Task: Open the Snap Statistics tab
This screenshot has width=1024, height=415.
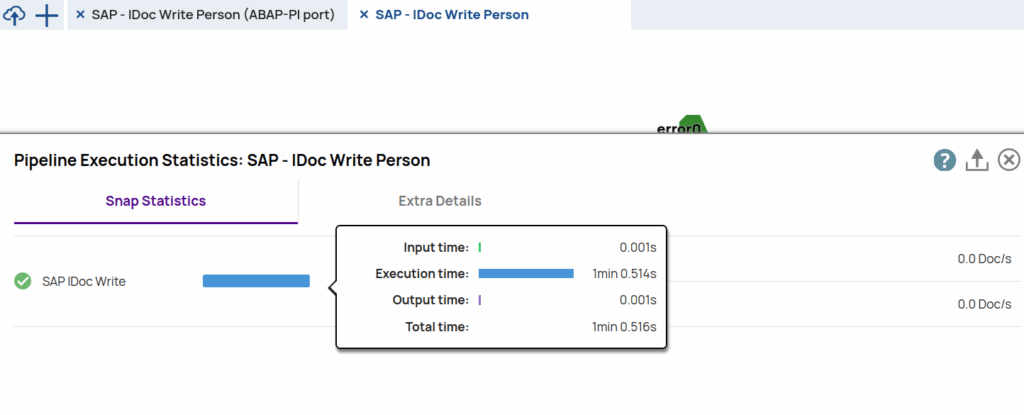Action: [x=155, y=201]
